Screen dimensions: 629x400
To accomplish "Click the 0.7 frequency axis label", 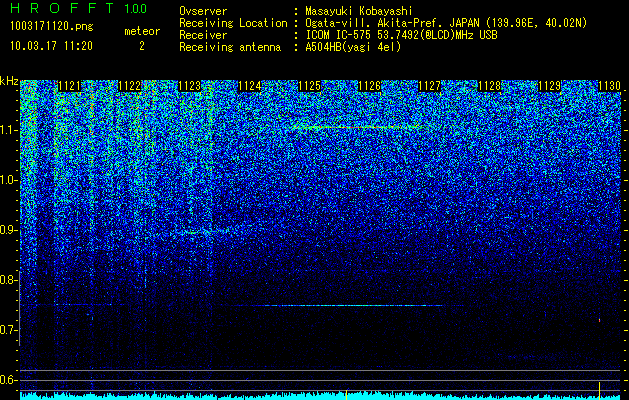I will pos(8,330).
